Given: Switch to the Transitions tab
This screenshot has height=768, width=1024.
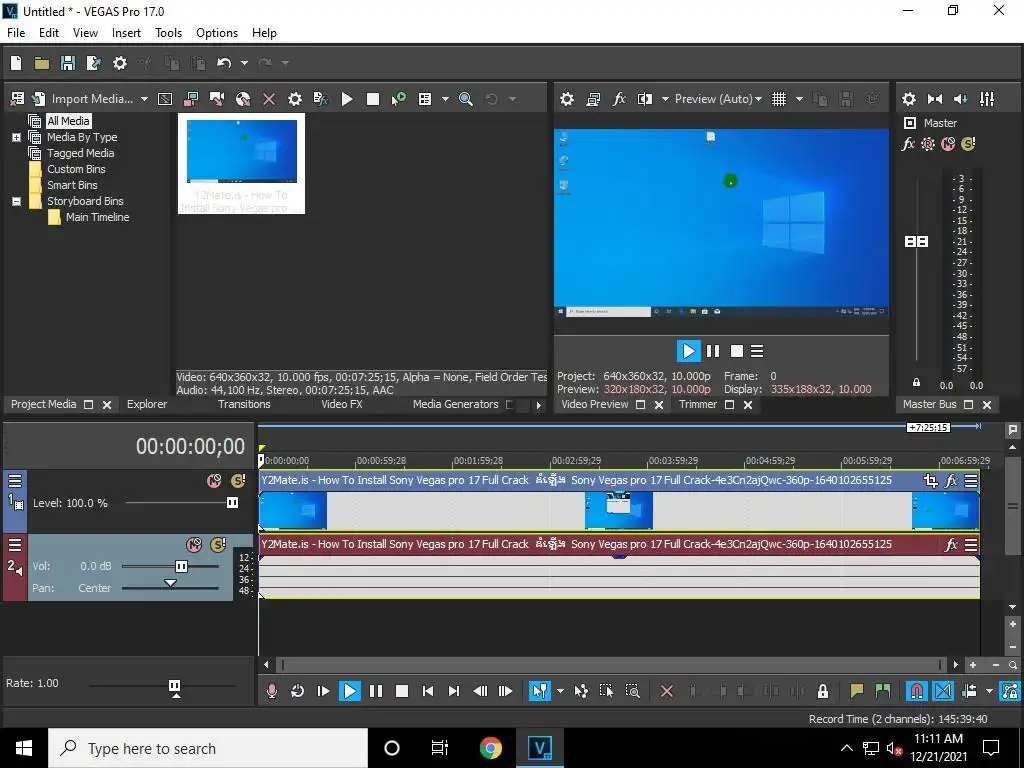Looking at the screenshot, I should (x=244, y=404).
